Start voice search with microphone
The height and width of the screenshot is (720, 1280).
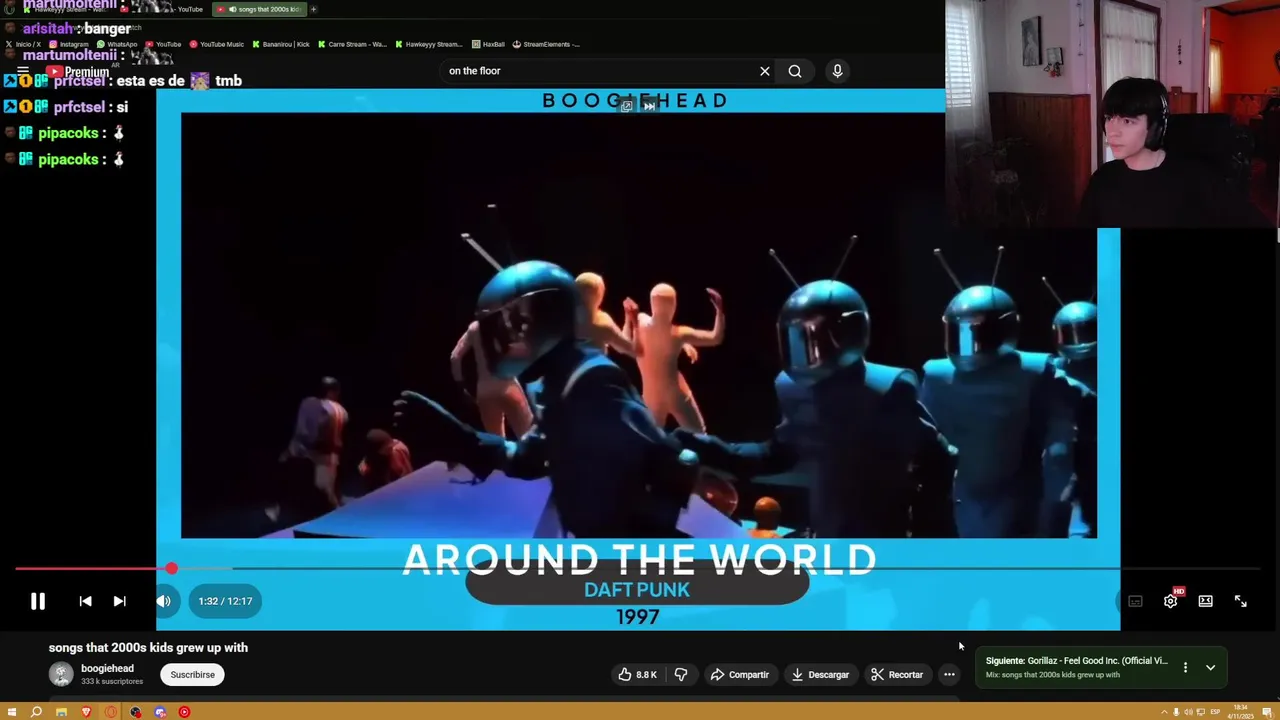[x=837, y=71]
